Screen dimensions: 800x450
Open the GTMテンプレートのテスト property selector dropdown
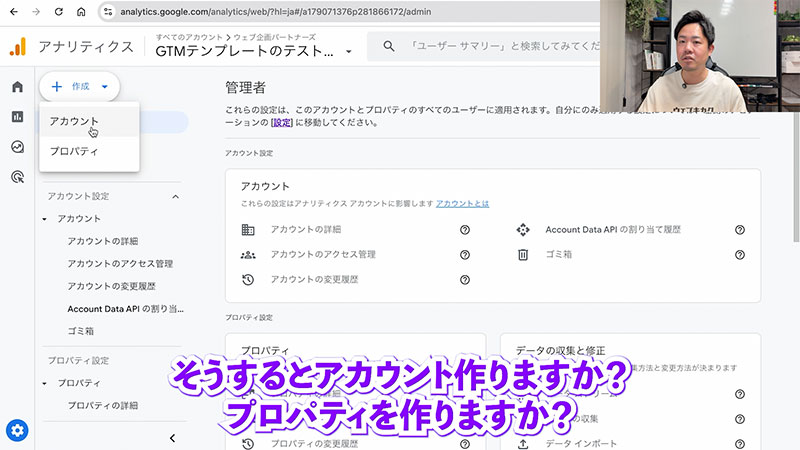pyautogui.click(x=254, y=51)
